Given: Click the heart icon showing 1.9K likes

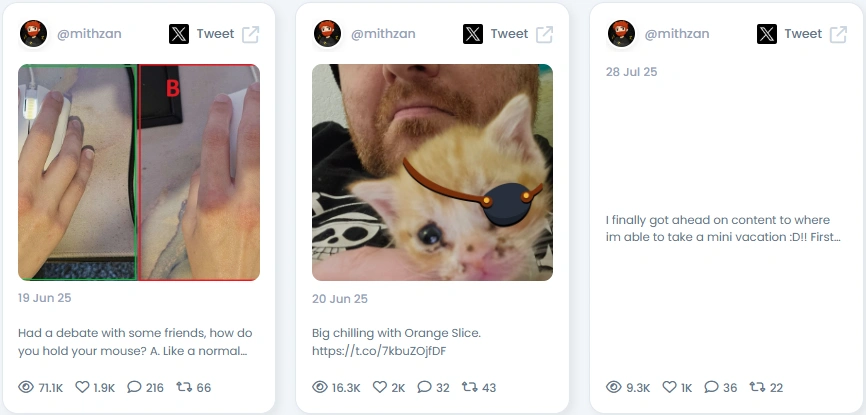Looking at the screenshot, I should [x=82, y=387].
